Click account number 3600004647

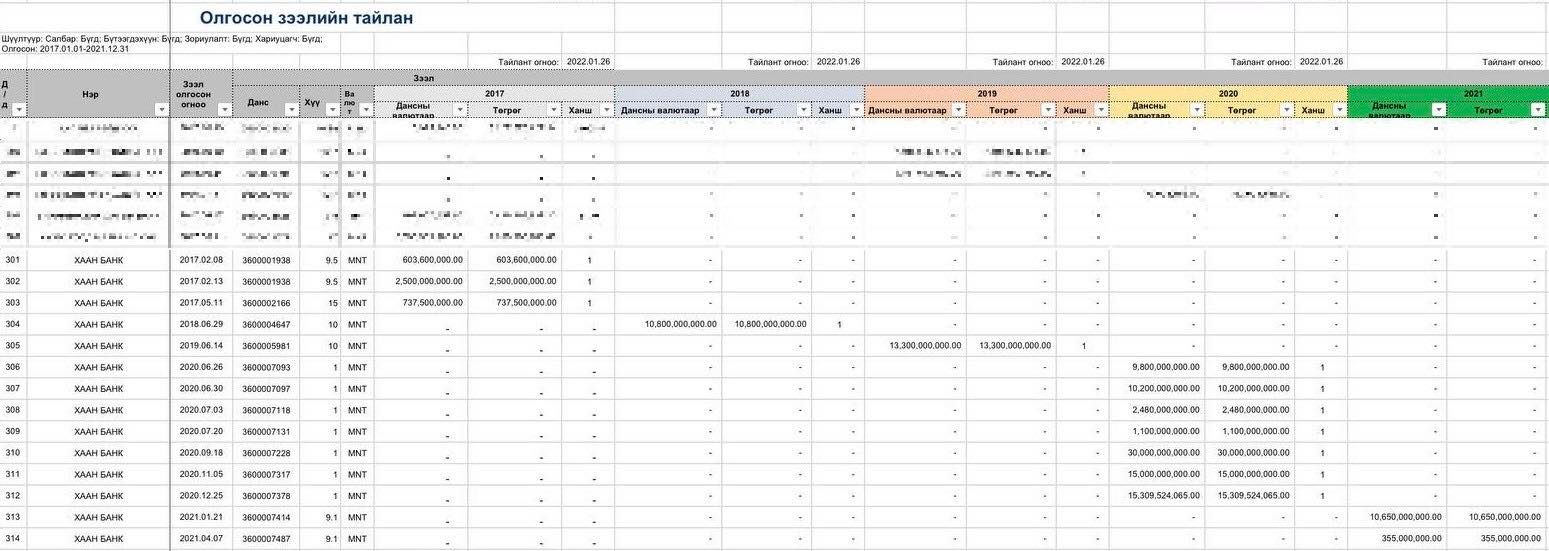[x=266, y=324]
